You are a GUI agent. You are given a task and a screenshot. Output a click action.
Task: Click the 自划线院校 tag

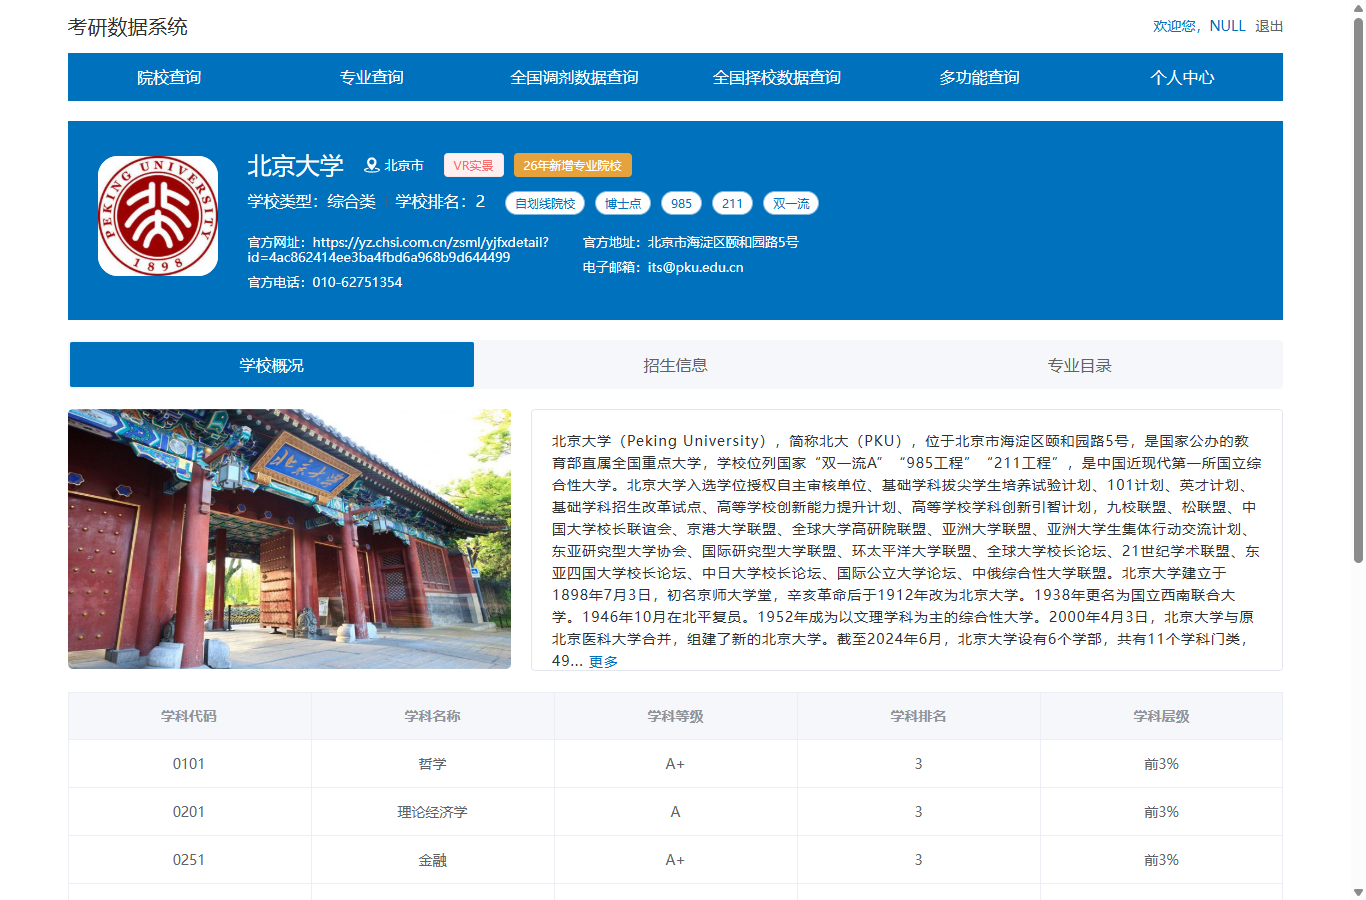tap(545, 203)
